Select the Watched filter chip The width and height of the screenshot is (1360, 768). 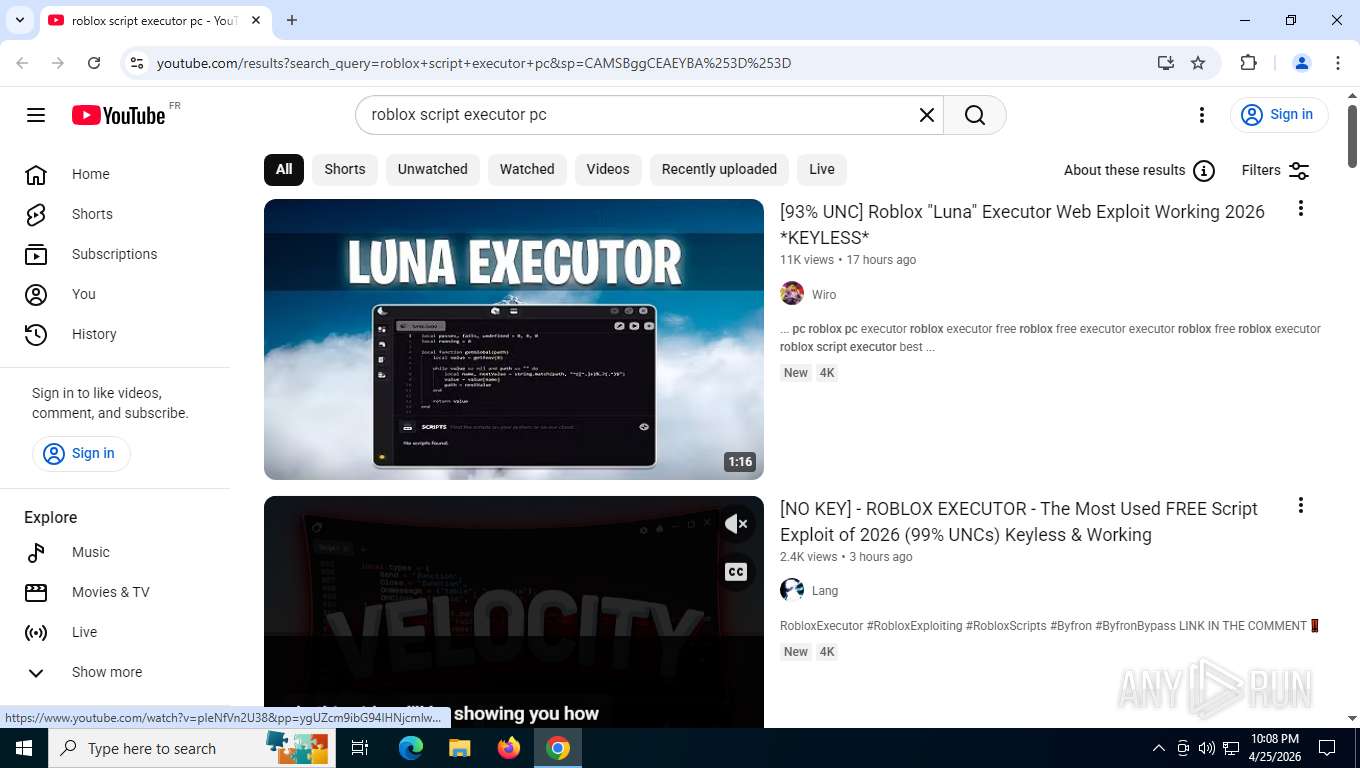(x=527, y=169)
